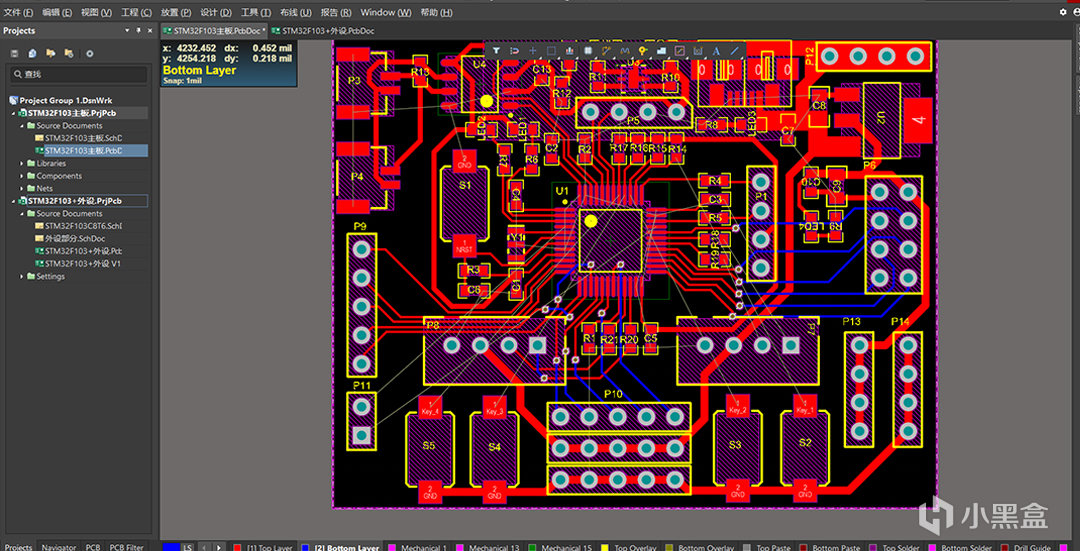
Task: Open the 文件 (F) menu
Action: click(x=18, y=12)
